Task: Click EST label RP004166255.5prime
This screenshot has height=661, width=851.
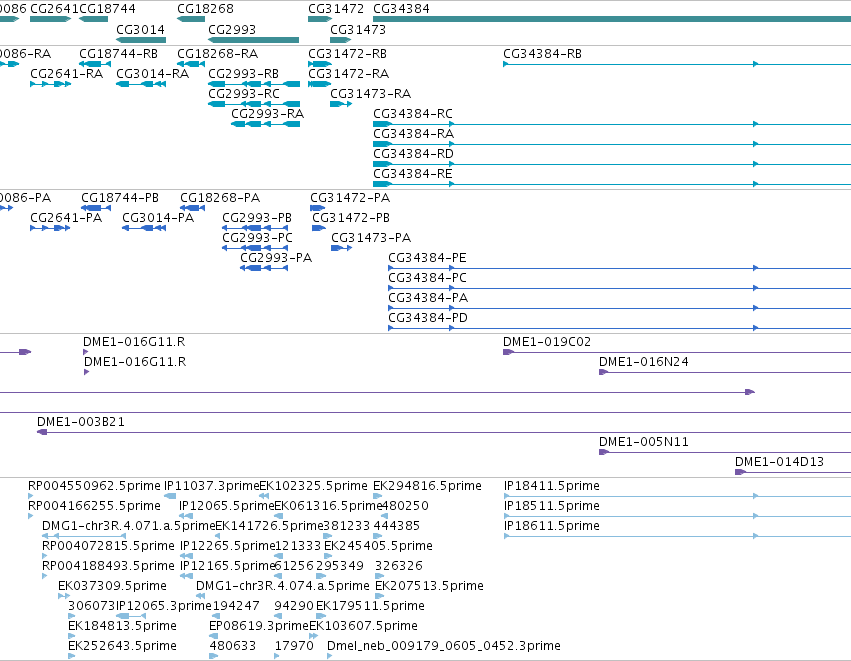Action: pos(94,506)
